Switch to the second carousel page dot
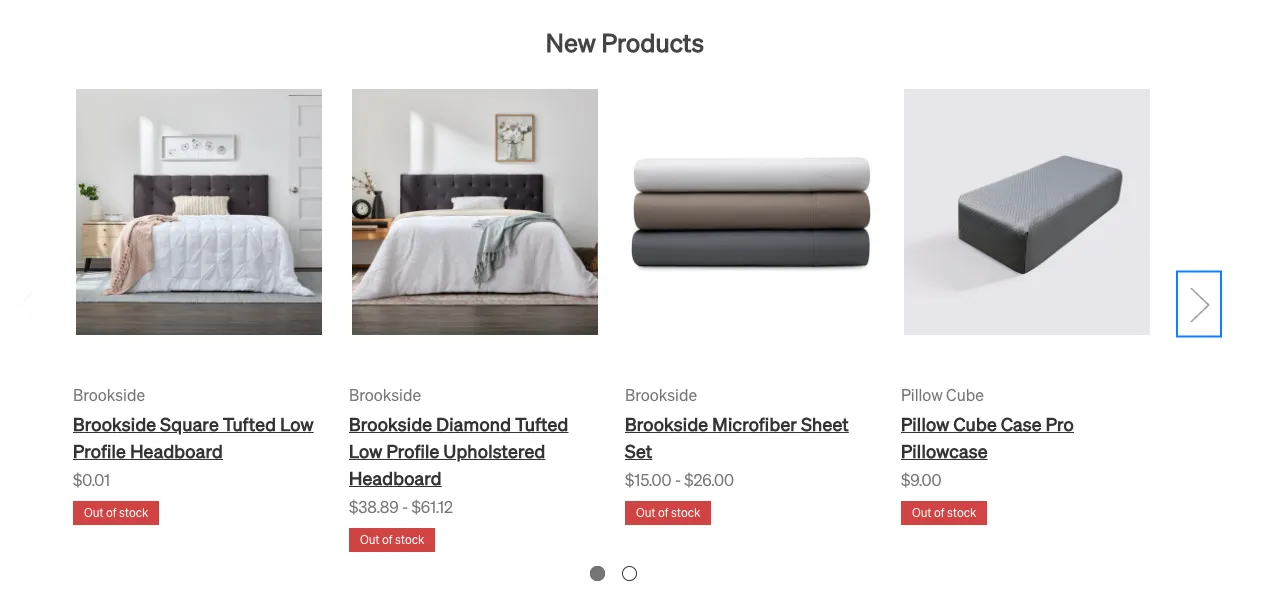 [x=629, y=574]
